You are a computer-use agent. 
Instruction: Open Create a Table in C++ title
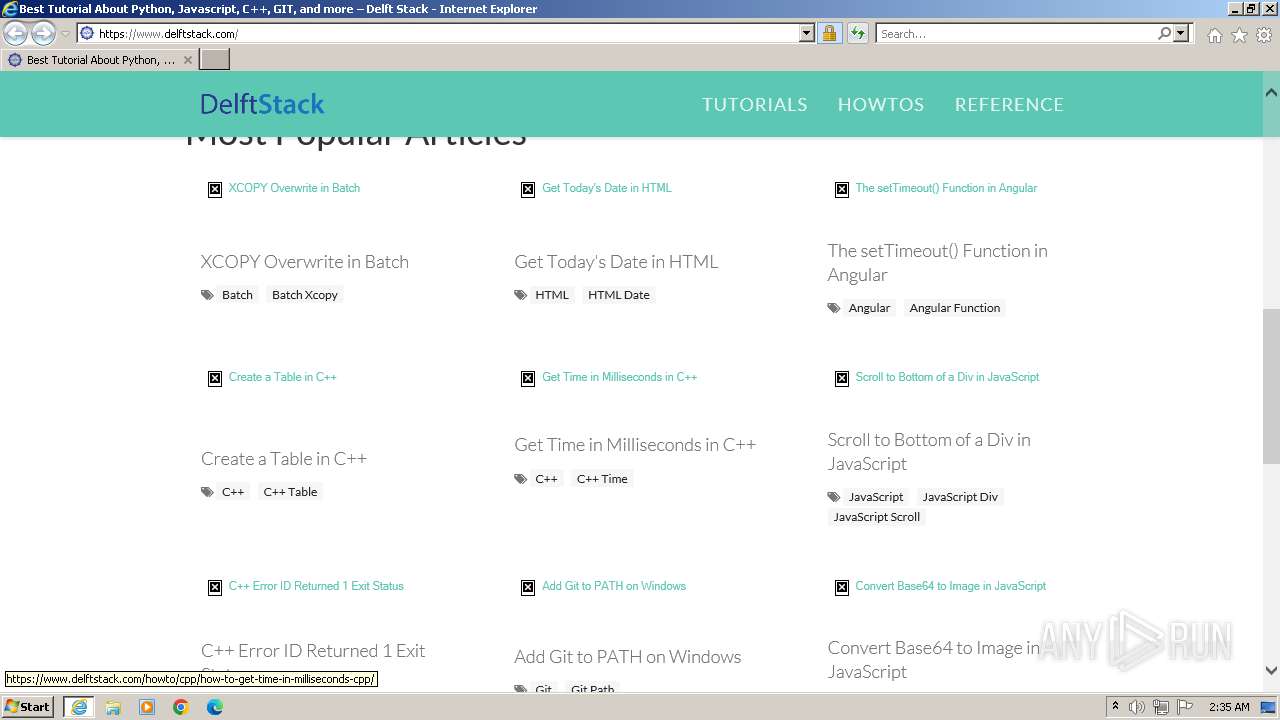coord(284,458)
